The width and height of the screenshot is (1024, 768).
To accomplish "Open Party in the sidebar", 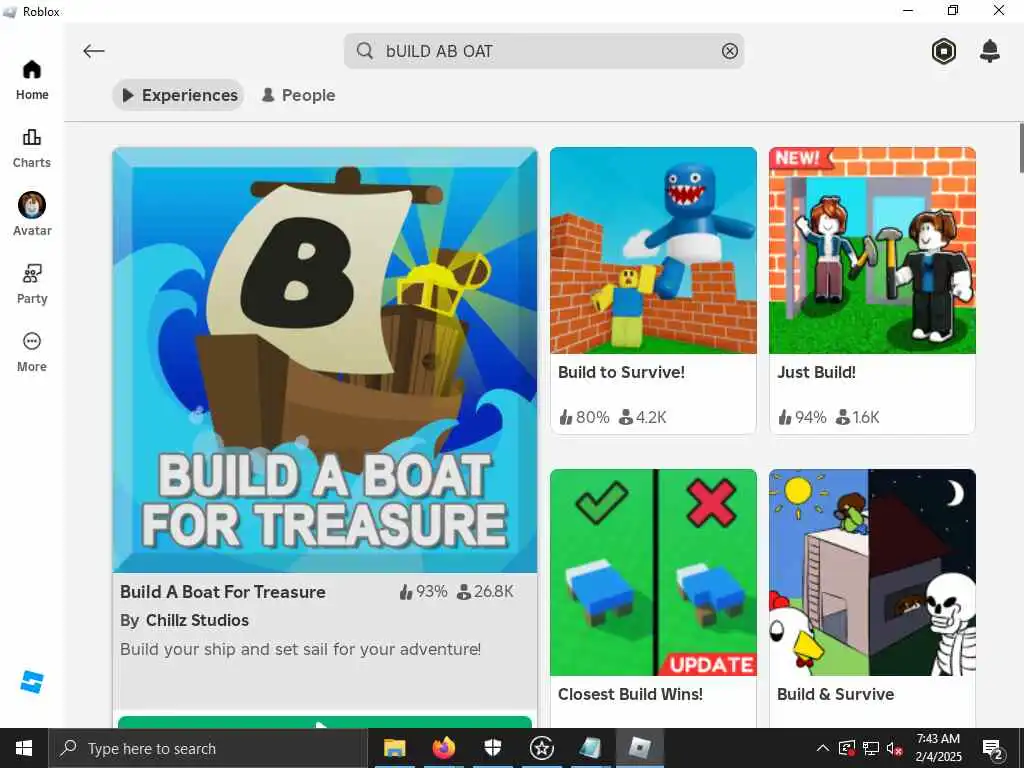I will [31, 284].
